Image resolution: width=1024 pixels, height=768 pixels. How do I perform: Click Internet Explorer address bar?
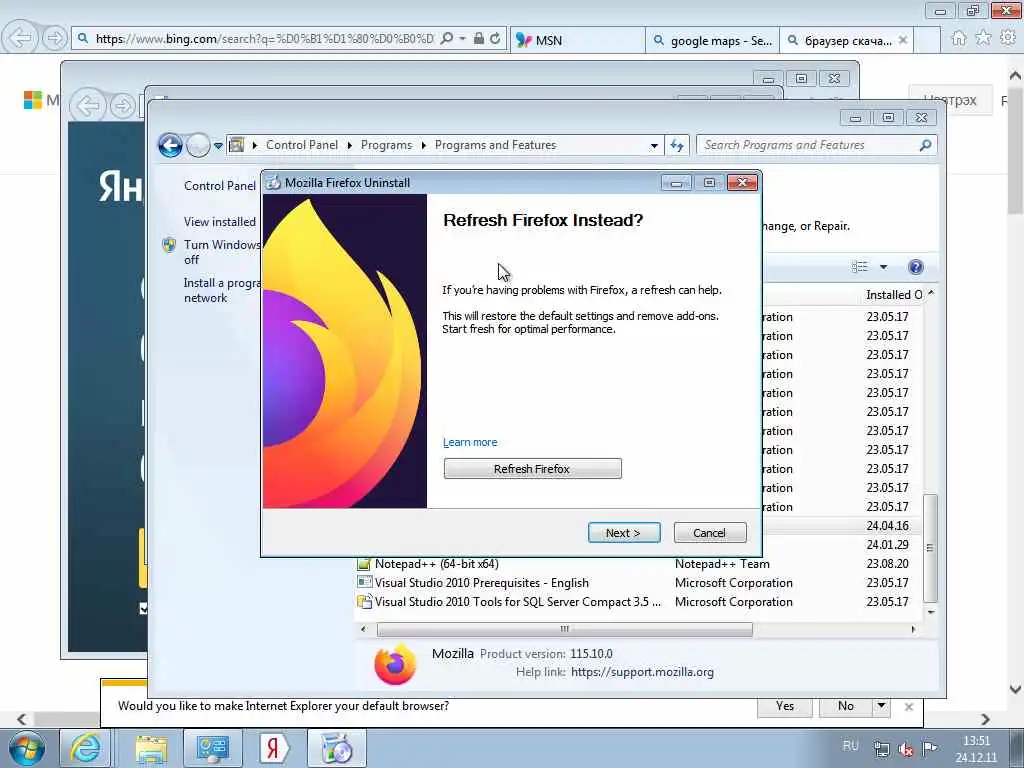click(x=264, y=39)
